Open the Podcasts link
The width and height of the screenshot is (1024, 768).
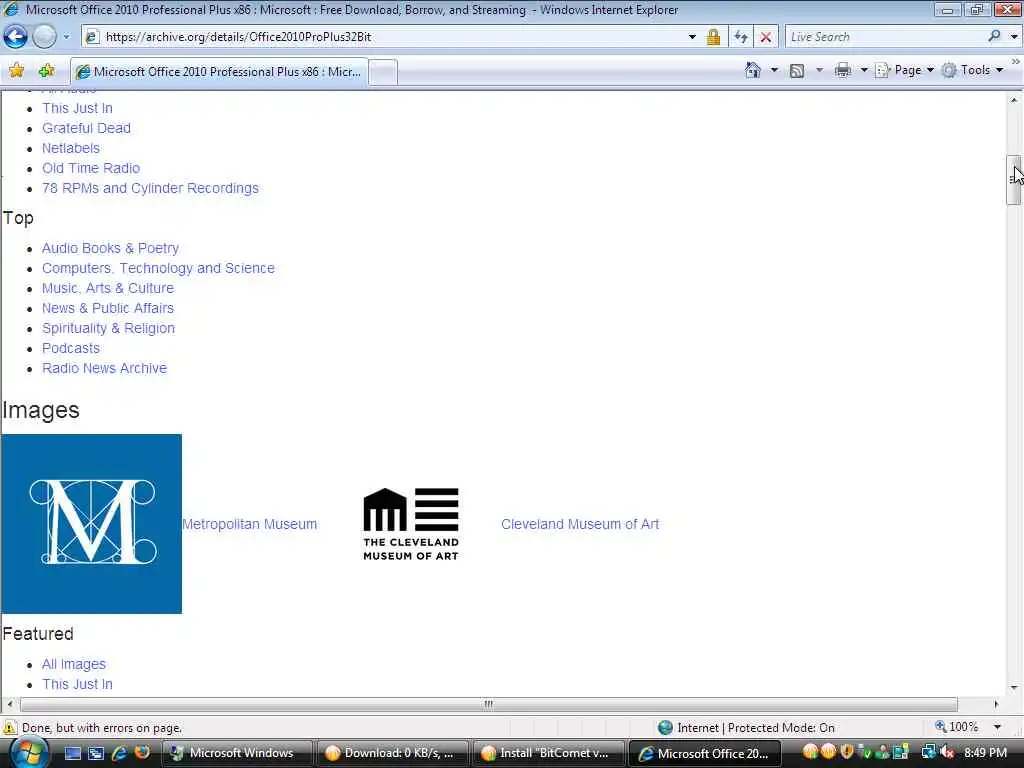[x=71, y=348]
